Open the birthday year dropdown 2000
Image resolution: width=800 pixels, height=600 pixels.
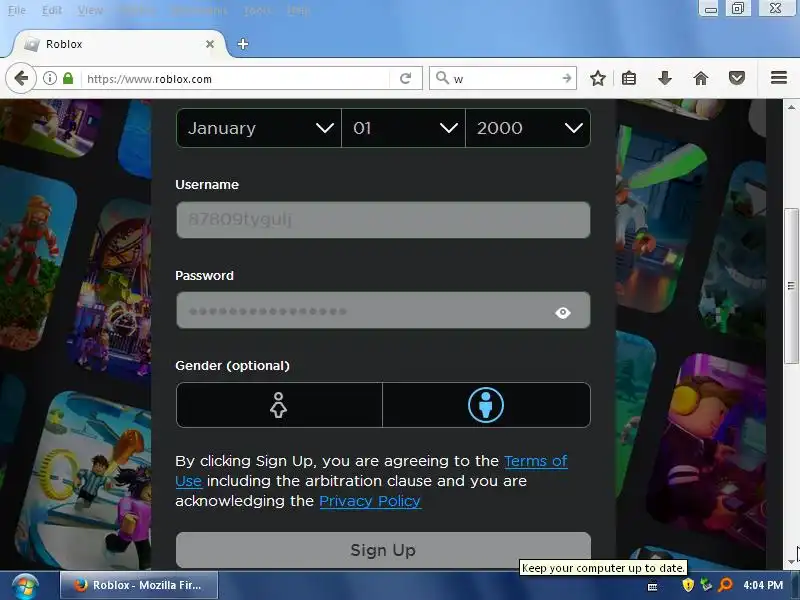click(528, 128)
